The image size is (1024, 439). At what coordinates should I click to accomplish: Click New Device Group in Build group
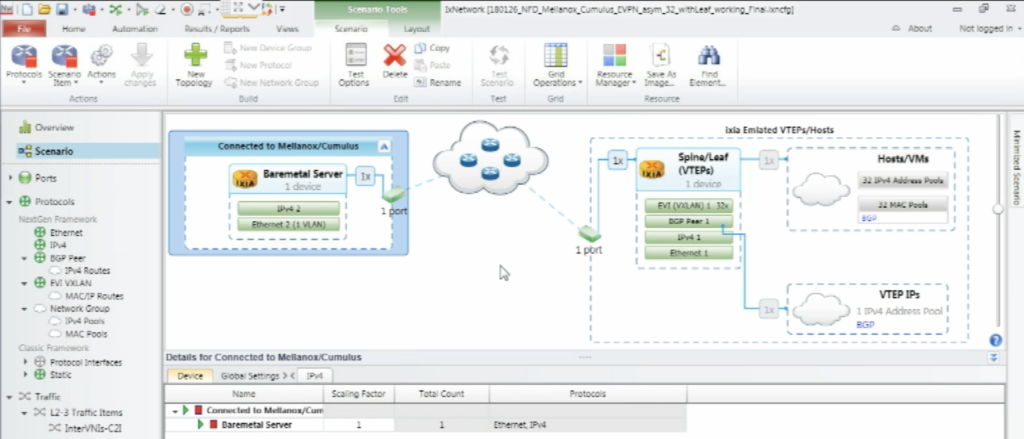click(268, 48)
